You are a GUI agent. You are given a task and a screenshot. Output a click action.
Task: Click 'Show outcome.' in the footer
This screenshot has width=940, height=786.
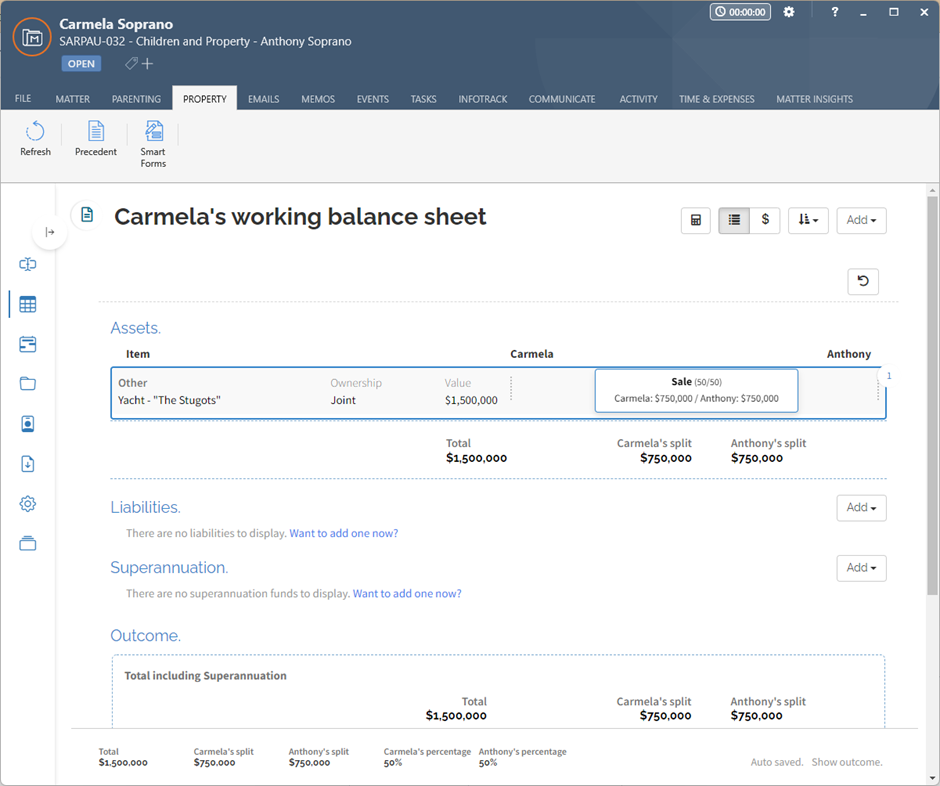click(x=846, y=762)
